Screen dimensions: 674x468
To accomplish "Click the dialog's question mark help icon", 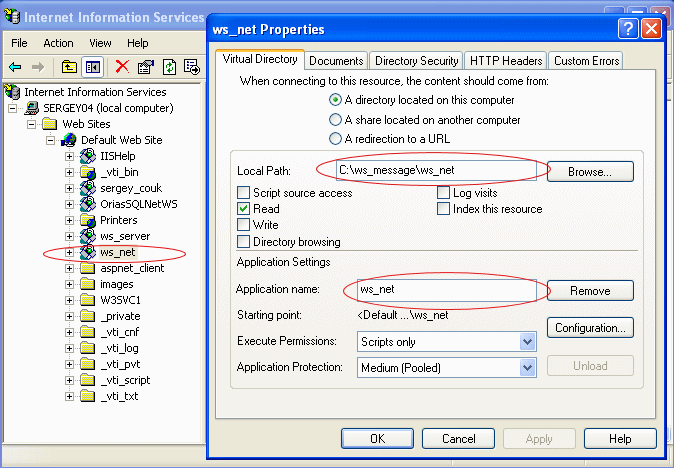I will click(x=628, y=29).
